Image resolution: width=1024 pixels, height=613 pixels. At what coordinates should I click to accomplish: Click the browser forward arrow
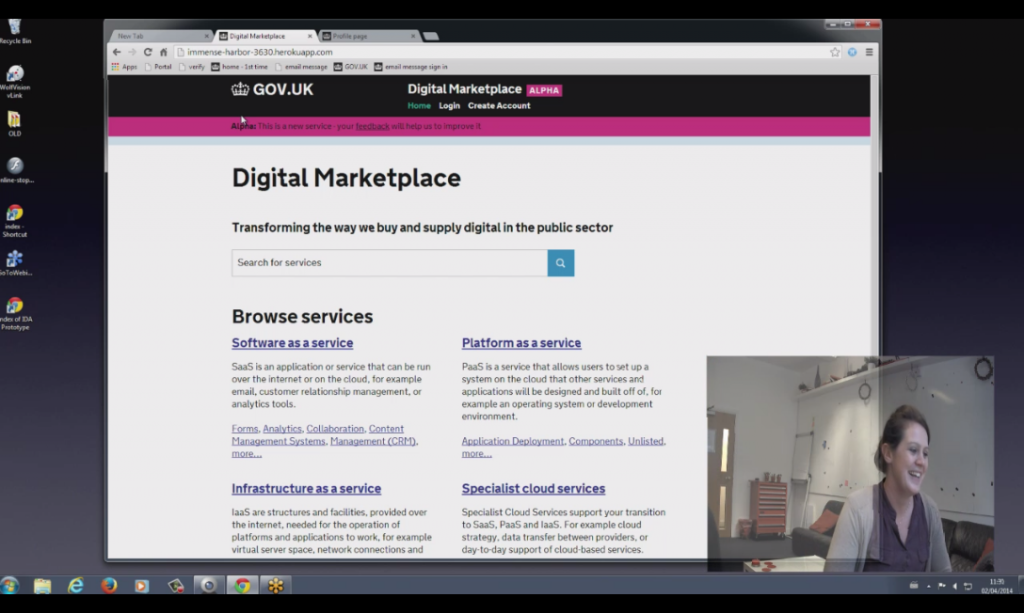tap(133, 52)
